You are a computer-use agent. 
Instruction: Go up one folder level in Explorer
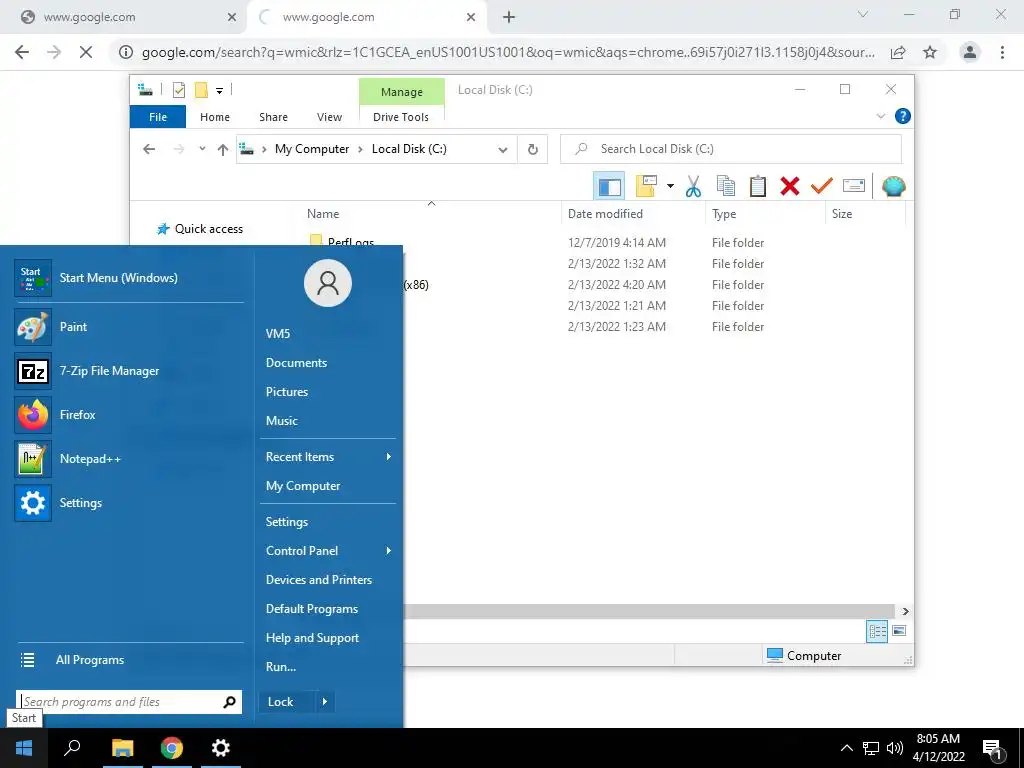tap(223, 150)
